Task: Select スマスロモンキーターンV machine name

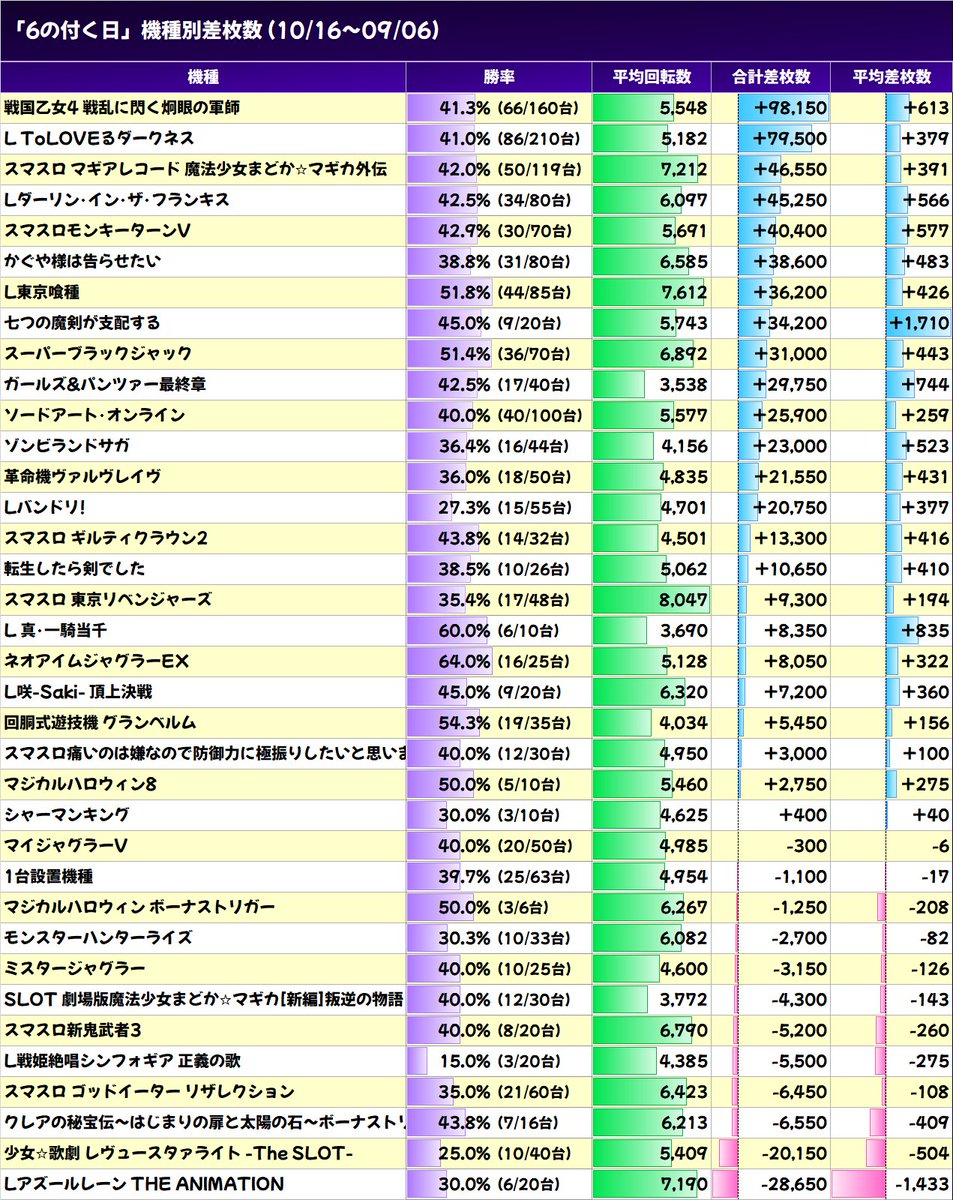Action: click(97, 231)
